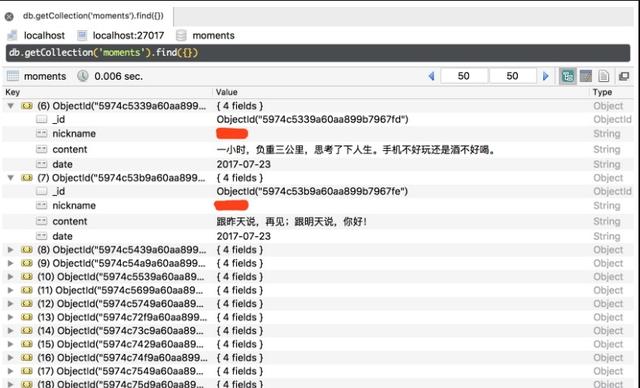The image size is (640, 388).
Task: Click the _id field icon under document (6)
Action: coord(42,119)
